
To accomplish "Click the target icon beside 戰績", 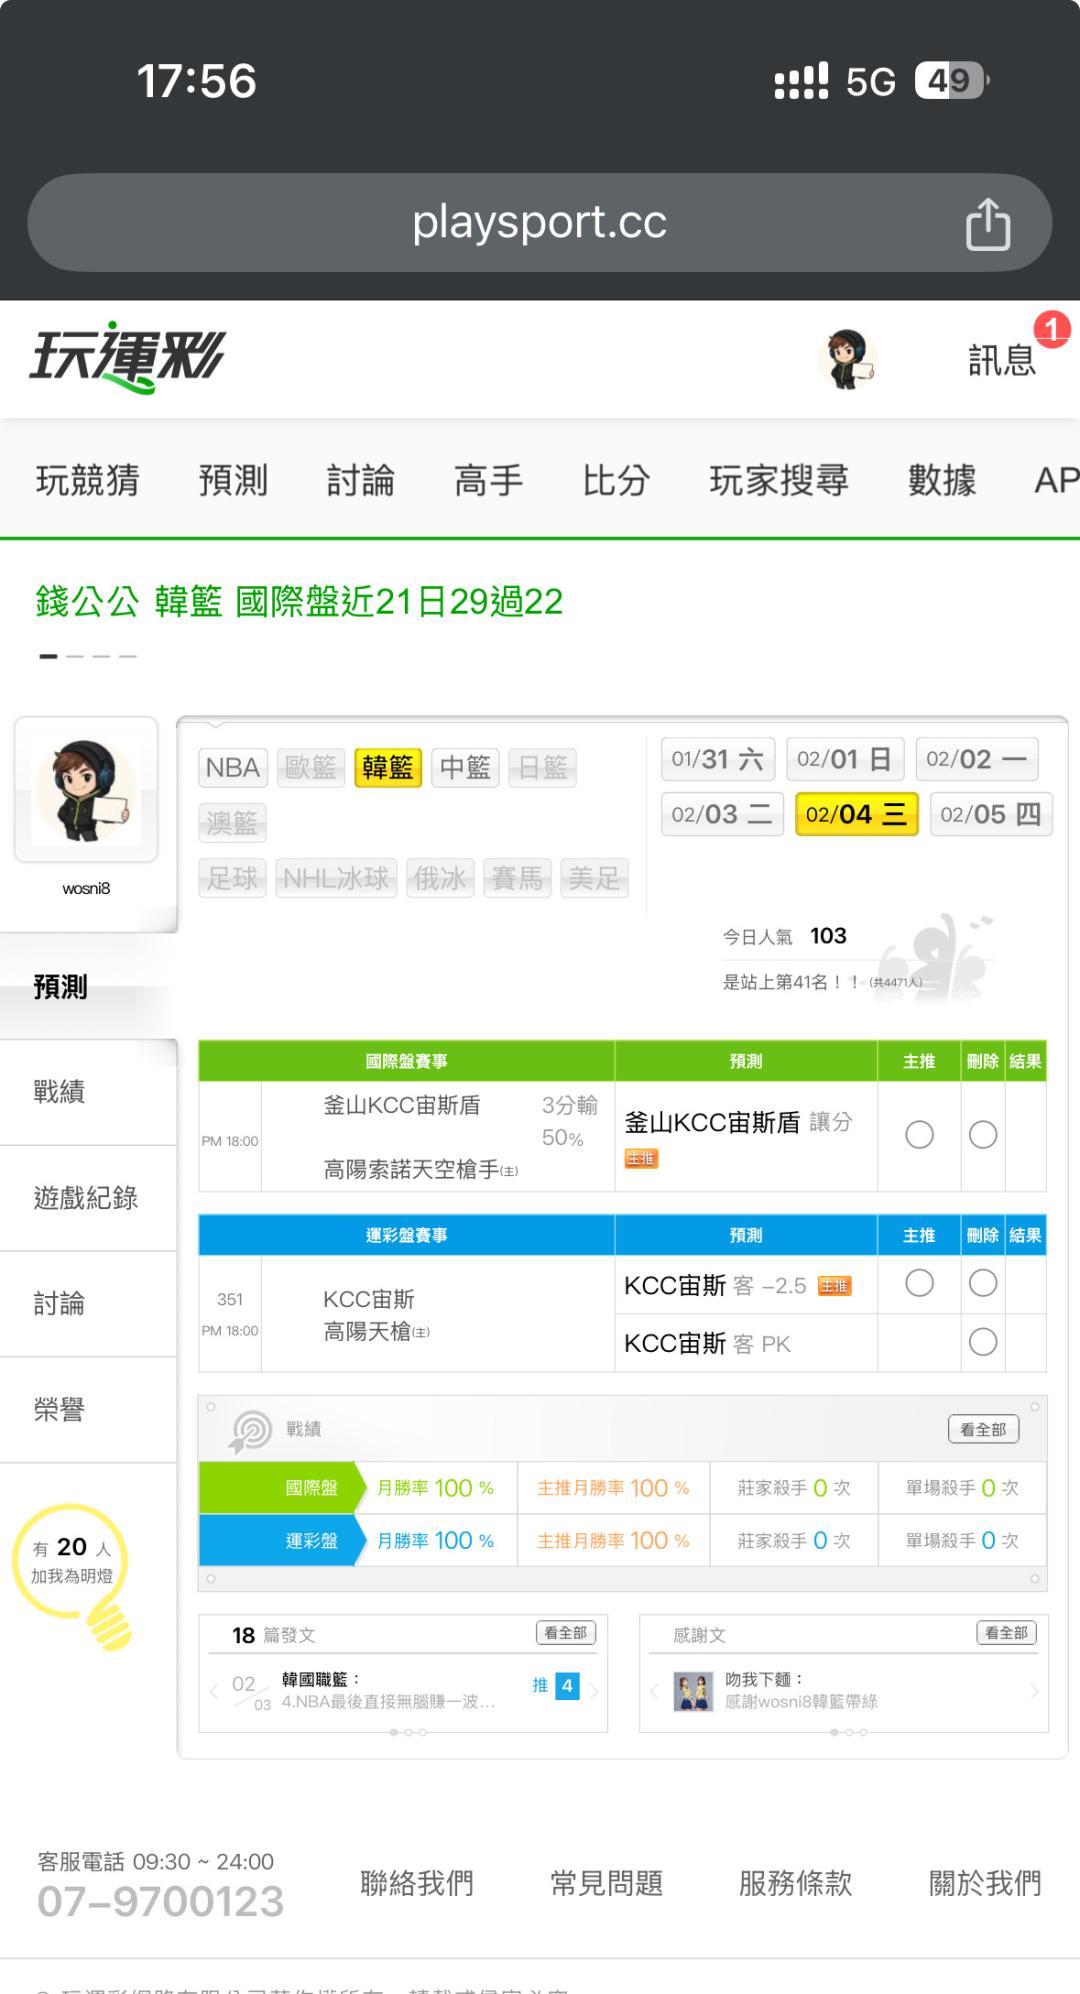I will (x=250, y=1430).
